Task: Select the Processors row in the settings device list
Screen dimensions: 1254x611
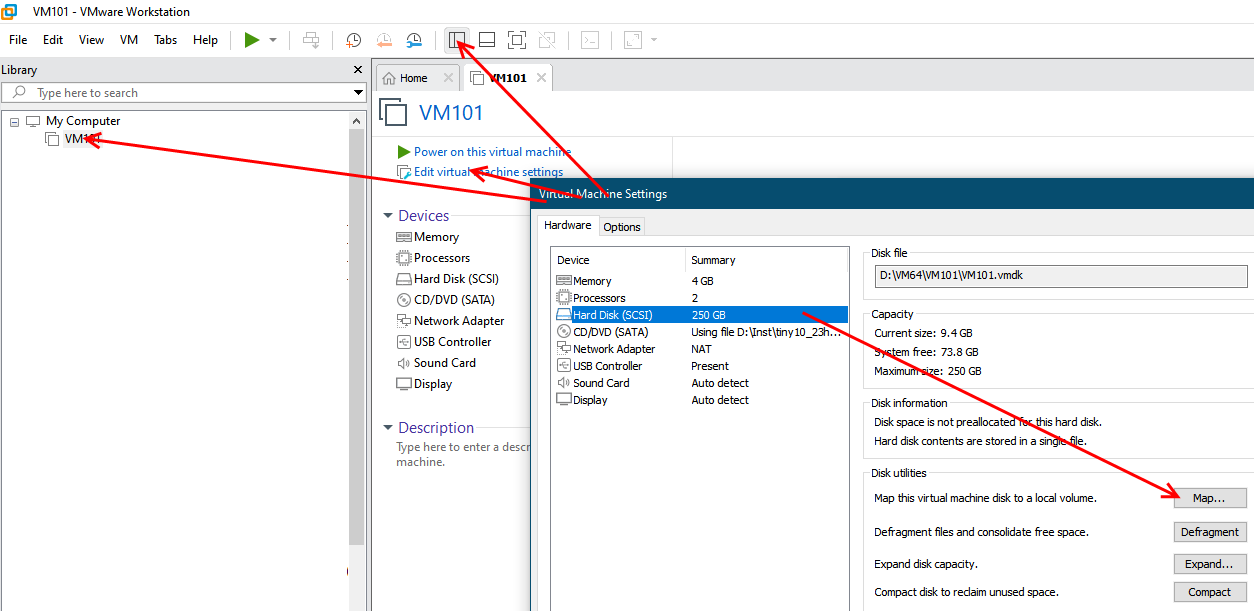Action: [x=700, y=298]
